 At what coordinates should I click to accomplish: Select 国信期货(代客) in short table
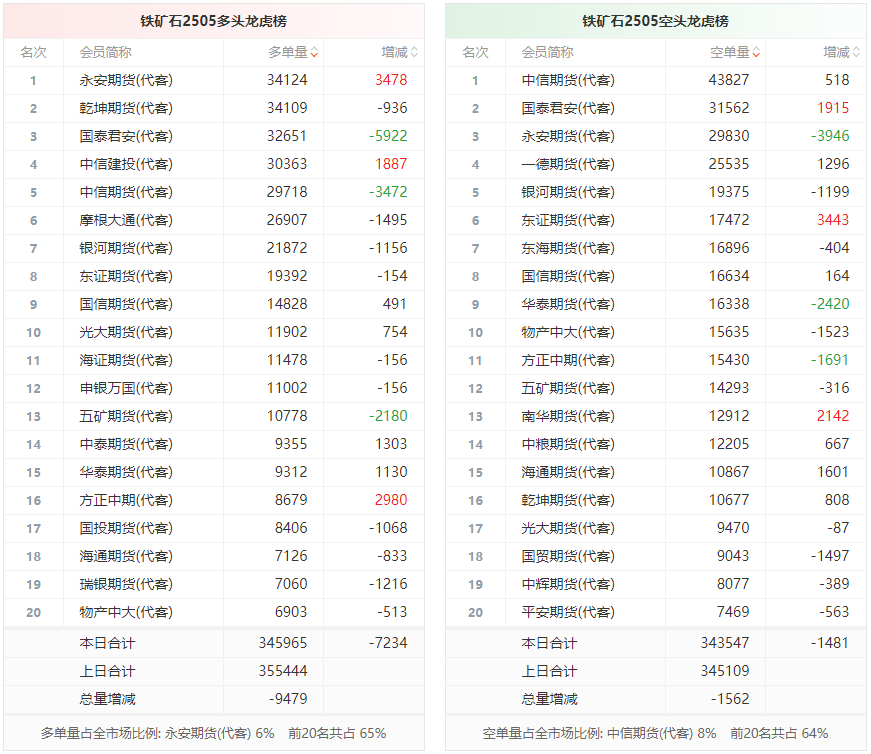coord(568,277)
